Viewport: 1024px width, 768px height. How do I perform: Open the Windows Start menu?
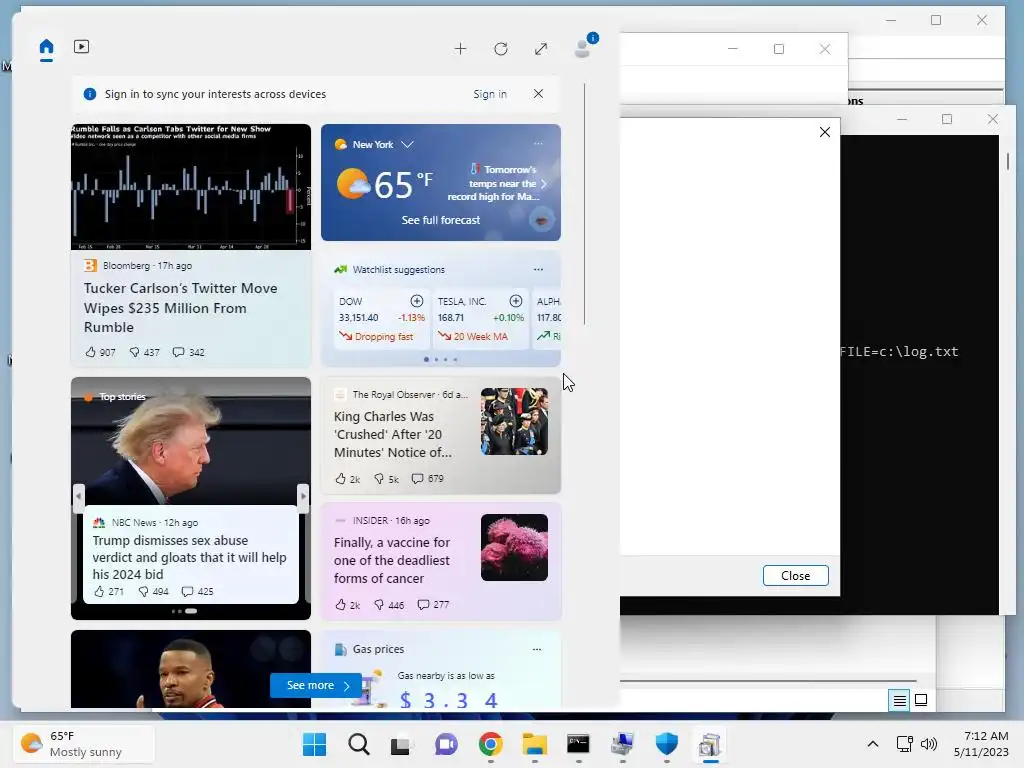coord(315,744)
